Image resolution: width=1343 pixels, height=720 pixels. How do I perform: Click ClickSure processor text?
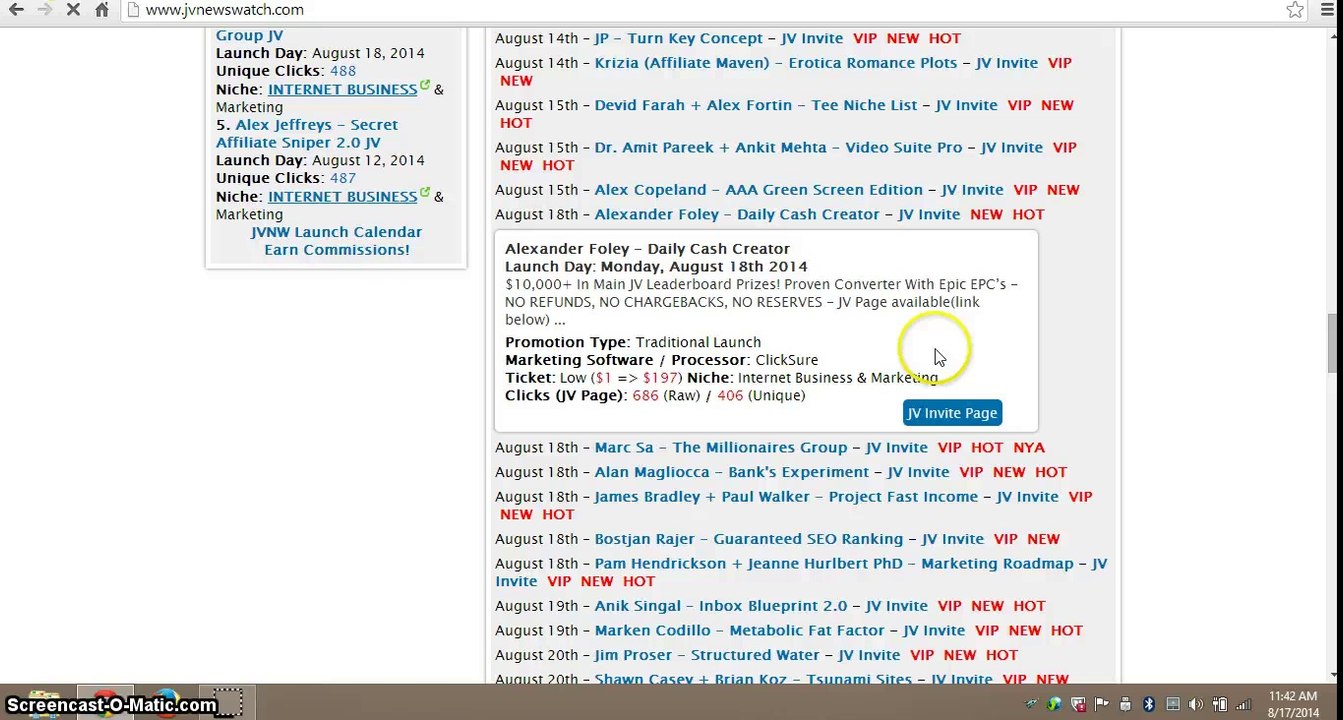click(x=787, y=360)
